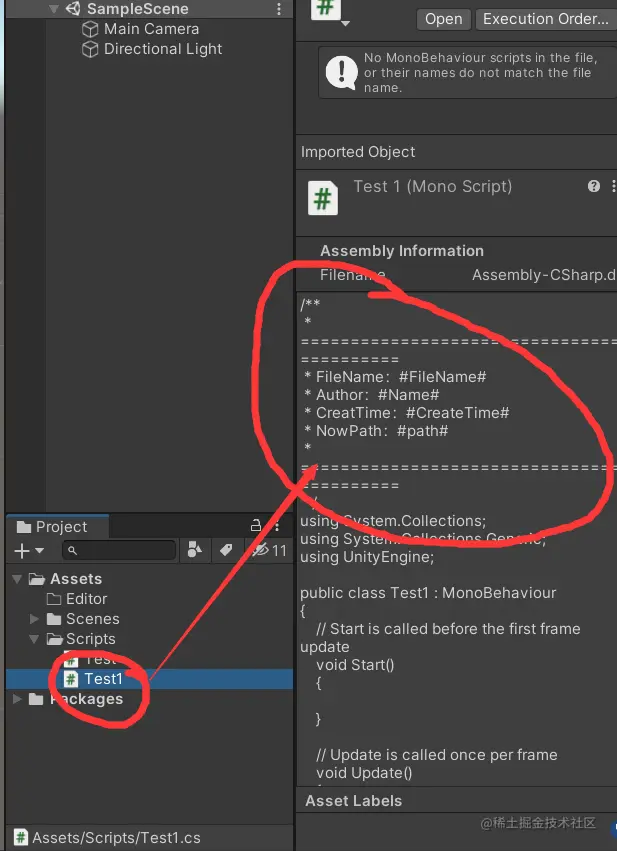The image size is (617, 851).
Task: Select the Assets root folder
Action: [x=75, y=579]
